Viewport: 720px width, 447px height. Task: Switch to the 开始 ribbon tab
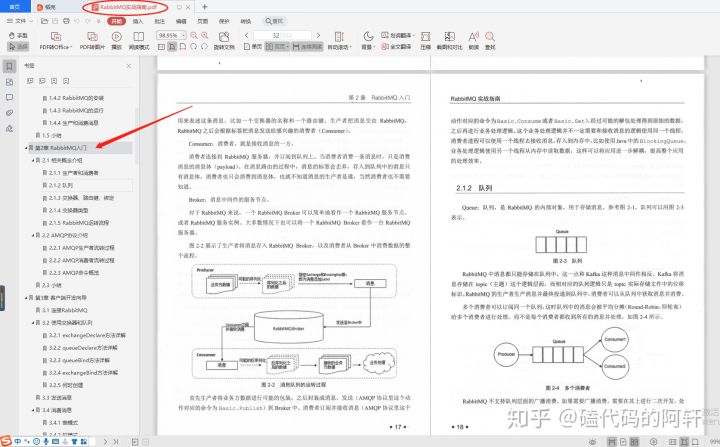pyautogui.click(x=117, y=21)
